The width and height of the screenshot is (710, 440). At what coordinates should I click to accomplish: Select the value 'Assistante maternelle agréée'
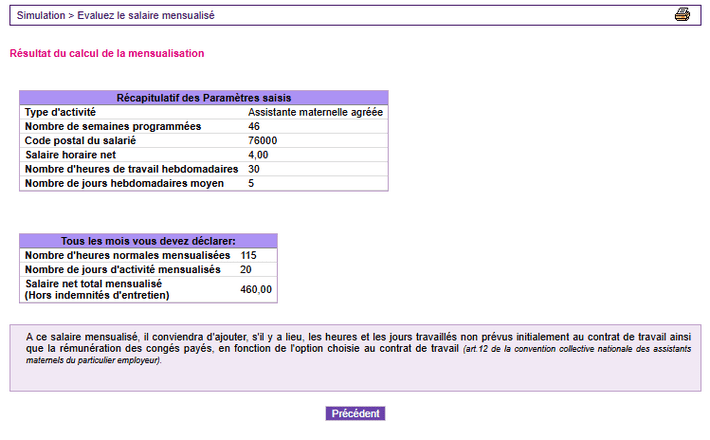coord(315,112)
